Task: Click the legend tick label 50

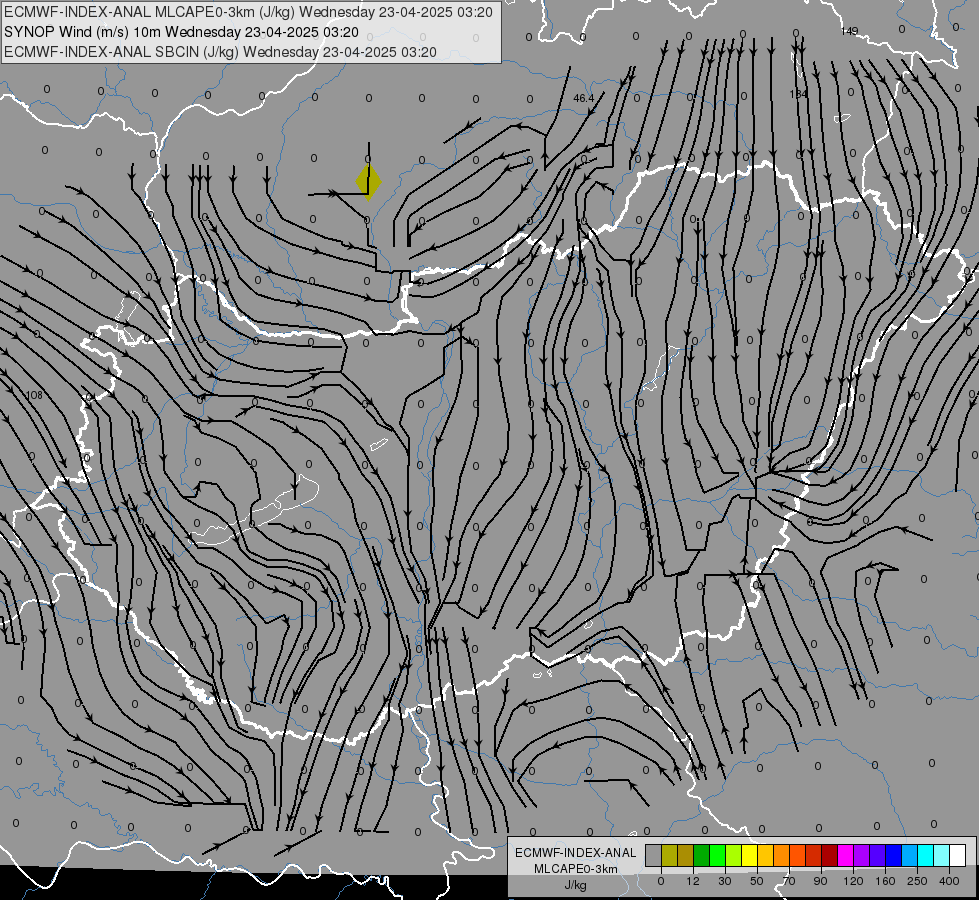Action: [x=757, y=881]
